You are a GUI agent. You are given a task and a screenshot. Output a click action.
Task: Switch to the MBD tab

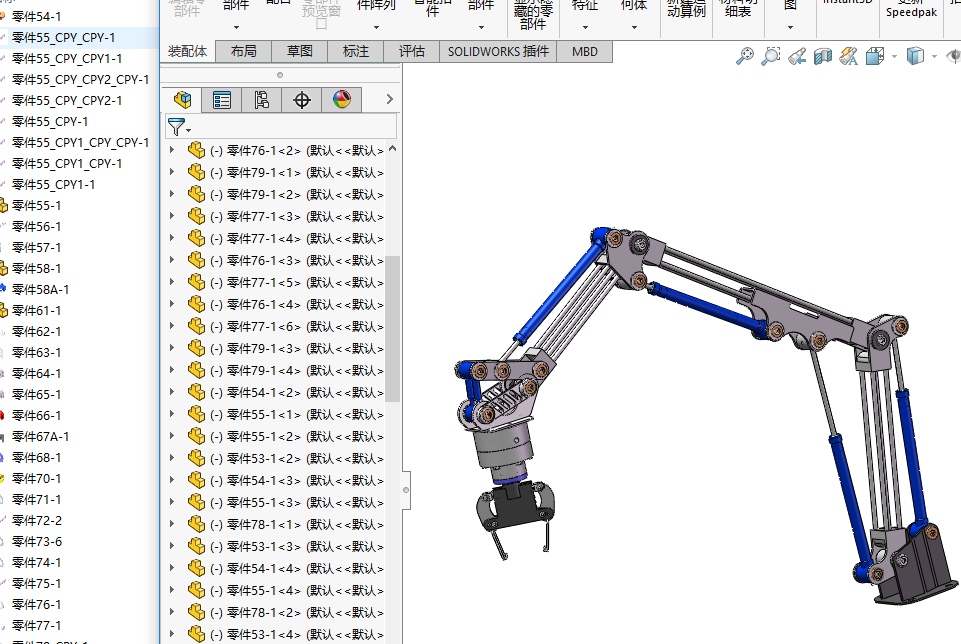(x=585, y=51)
